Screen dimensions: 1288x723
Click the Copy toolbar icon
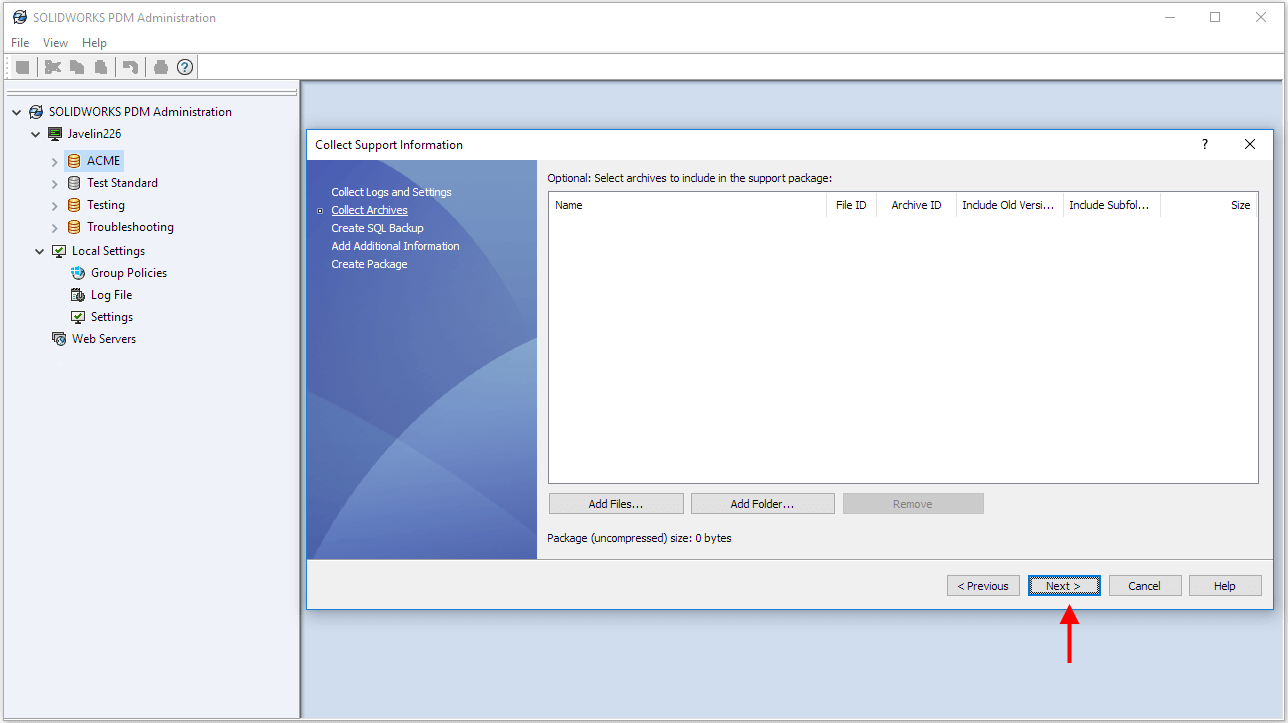tap(77, 67)
